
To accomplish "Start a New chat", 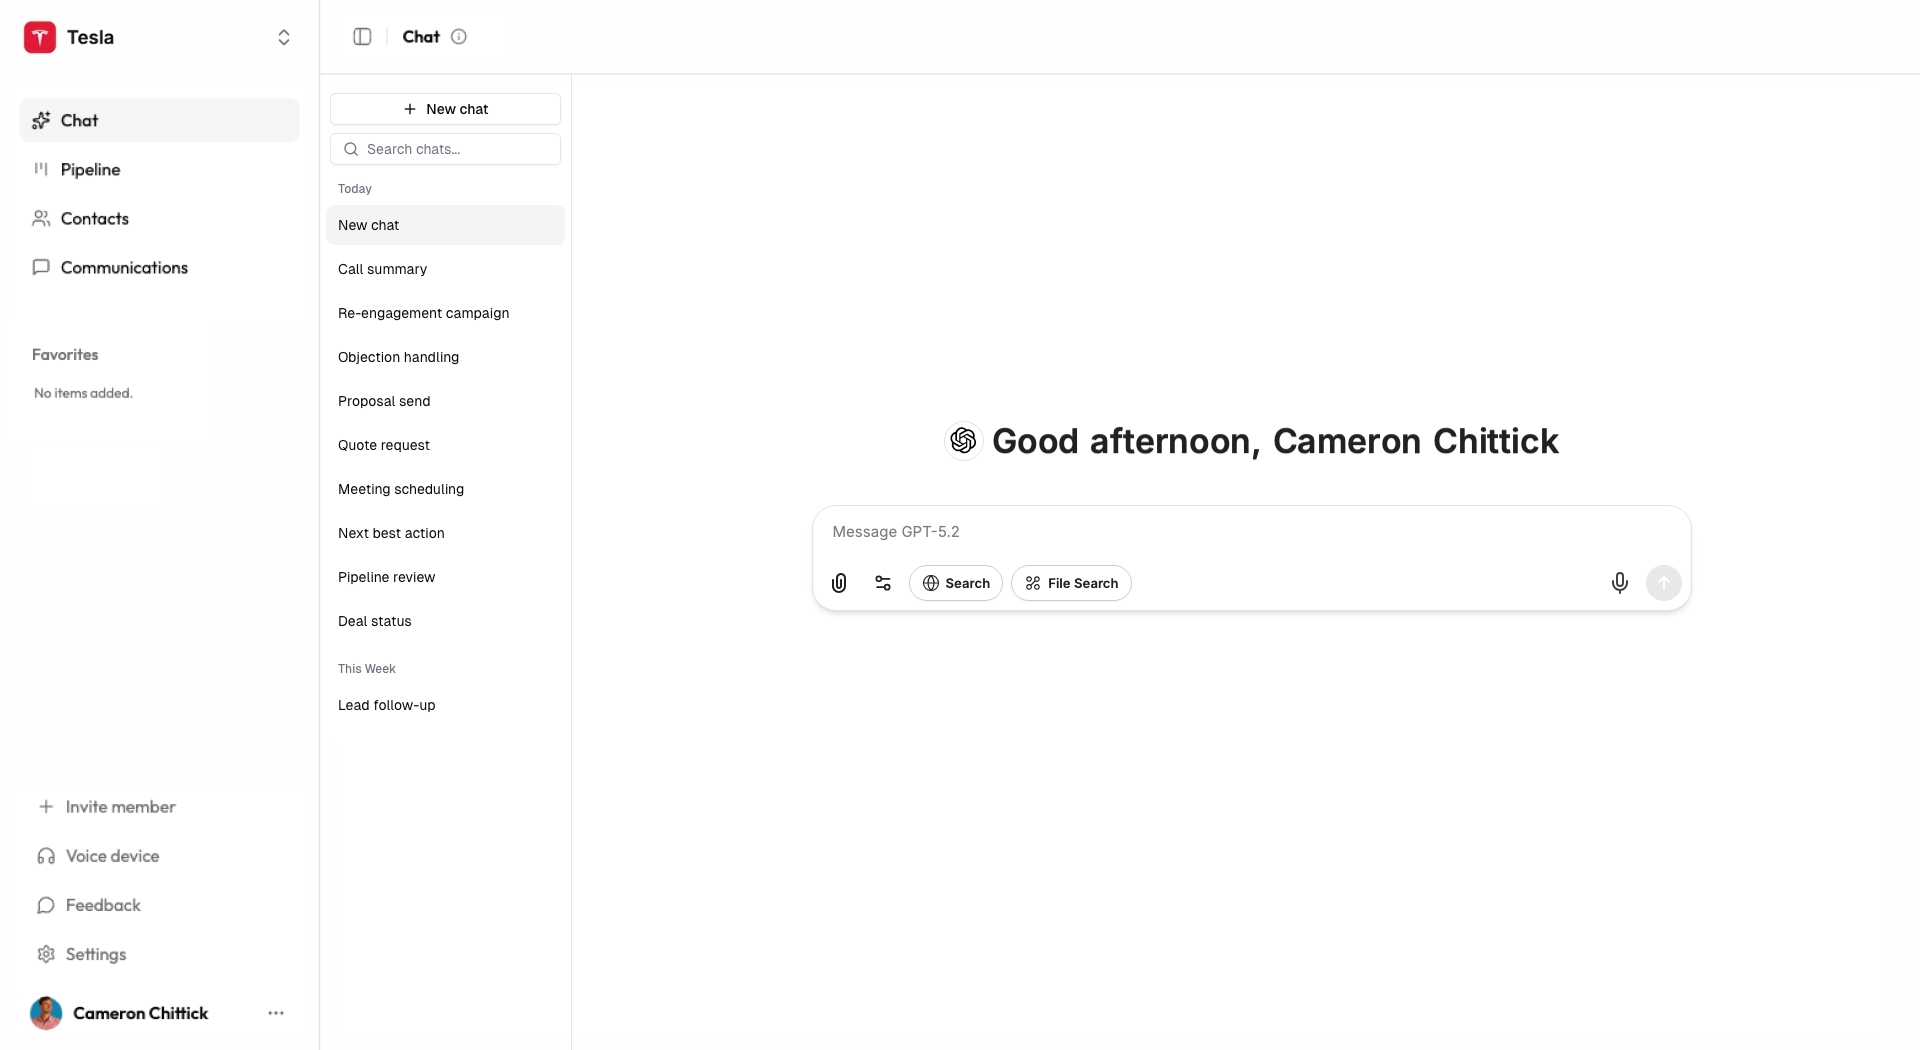I will click(x=445, y=109).
